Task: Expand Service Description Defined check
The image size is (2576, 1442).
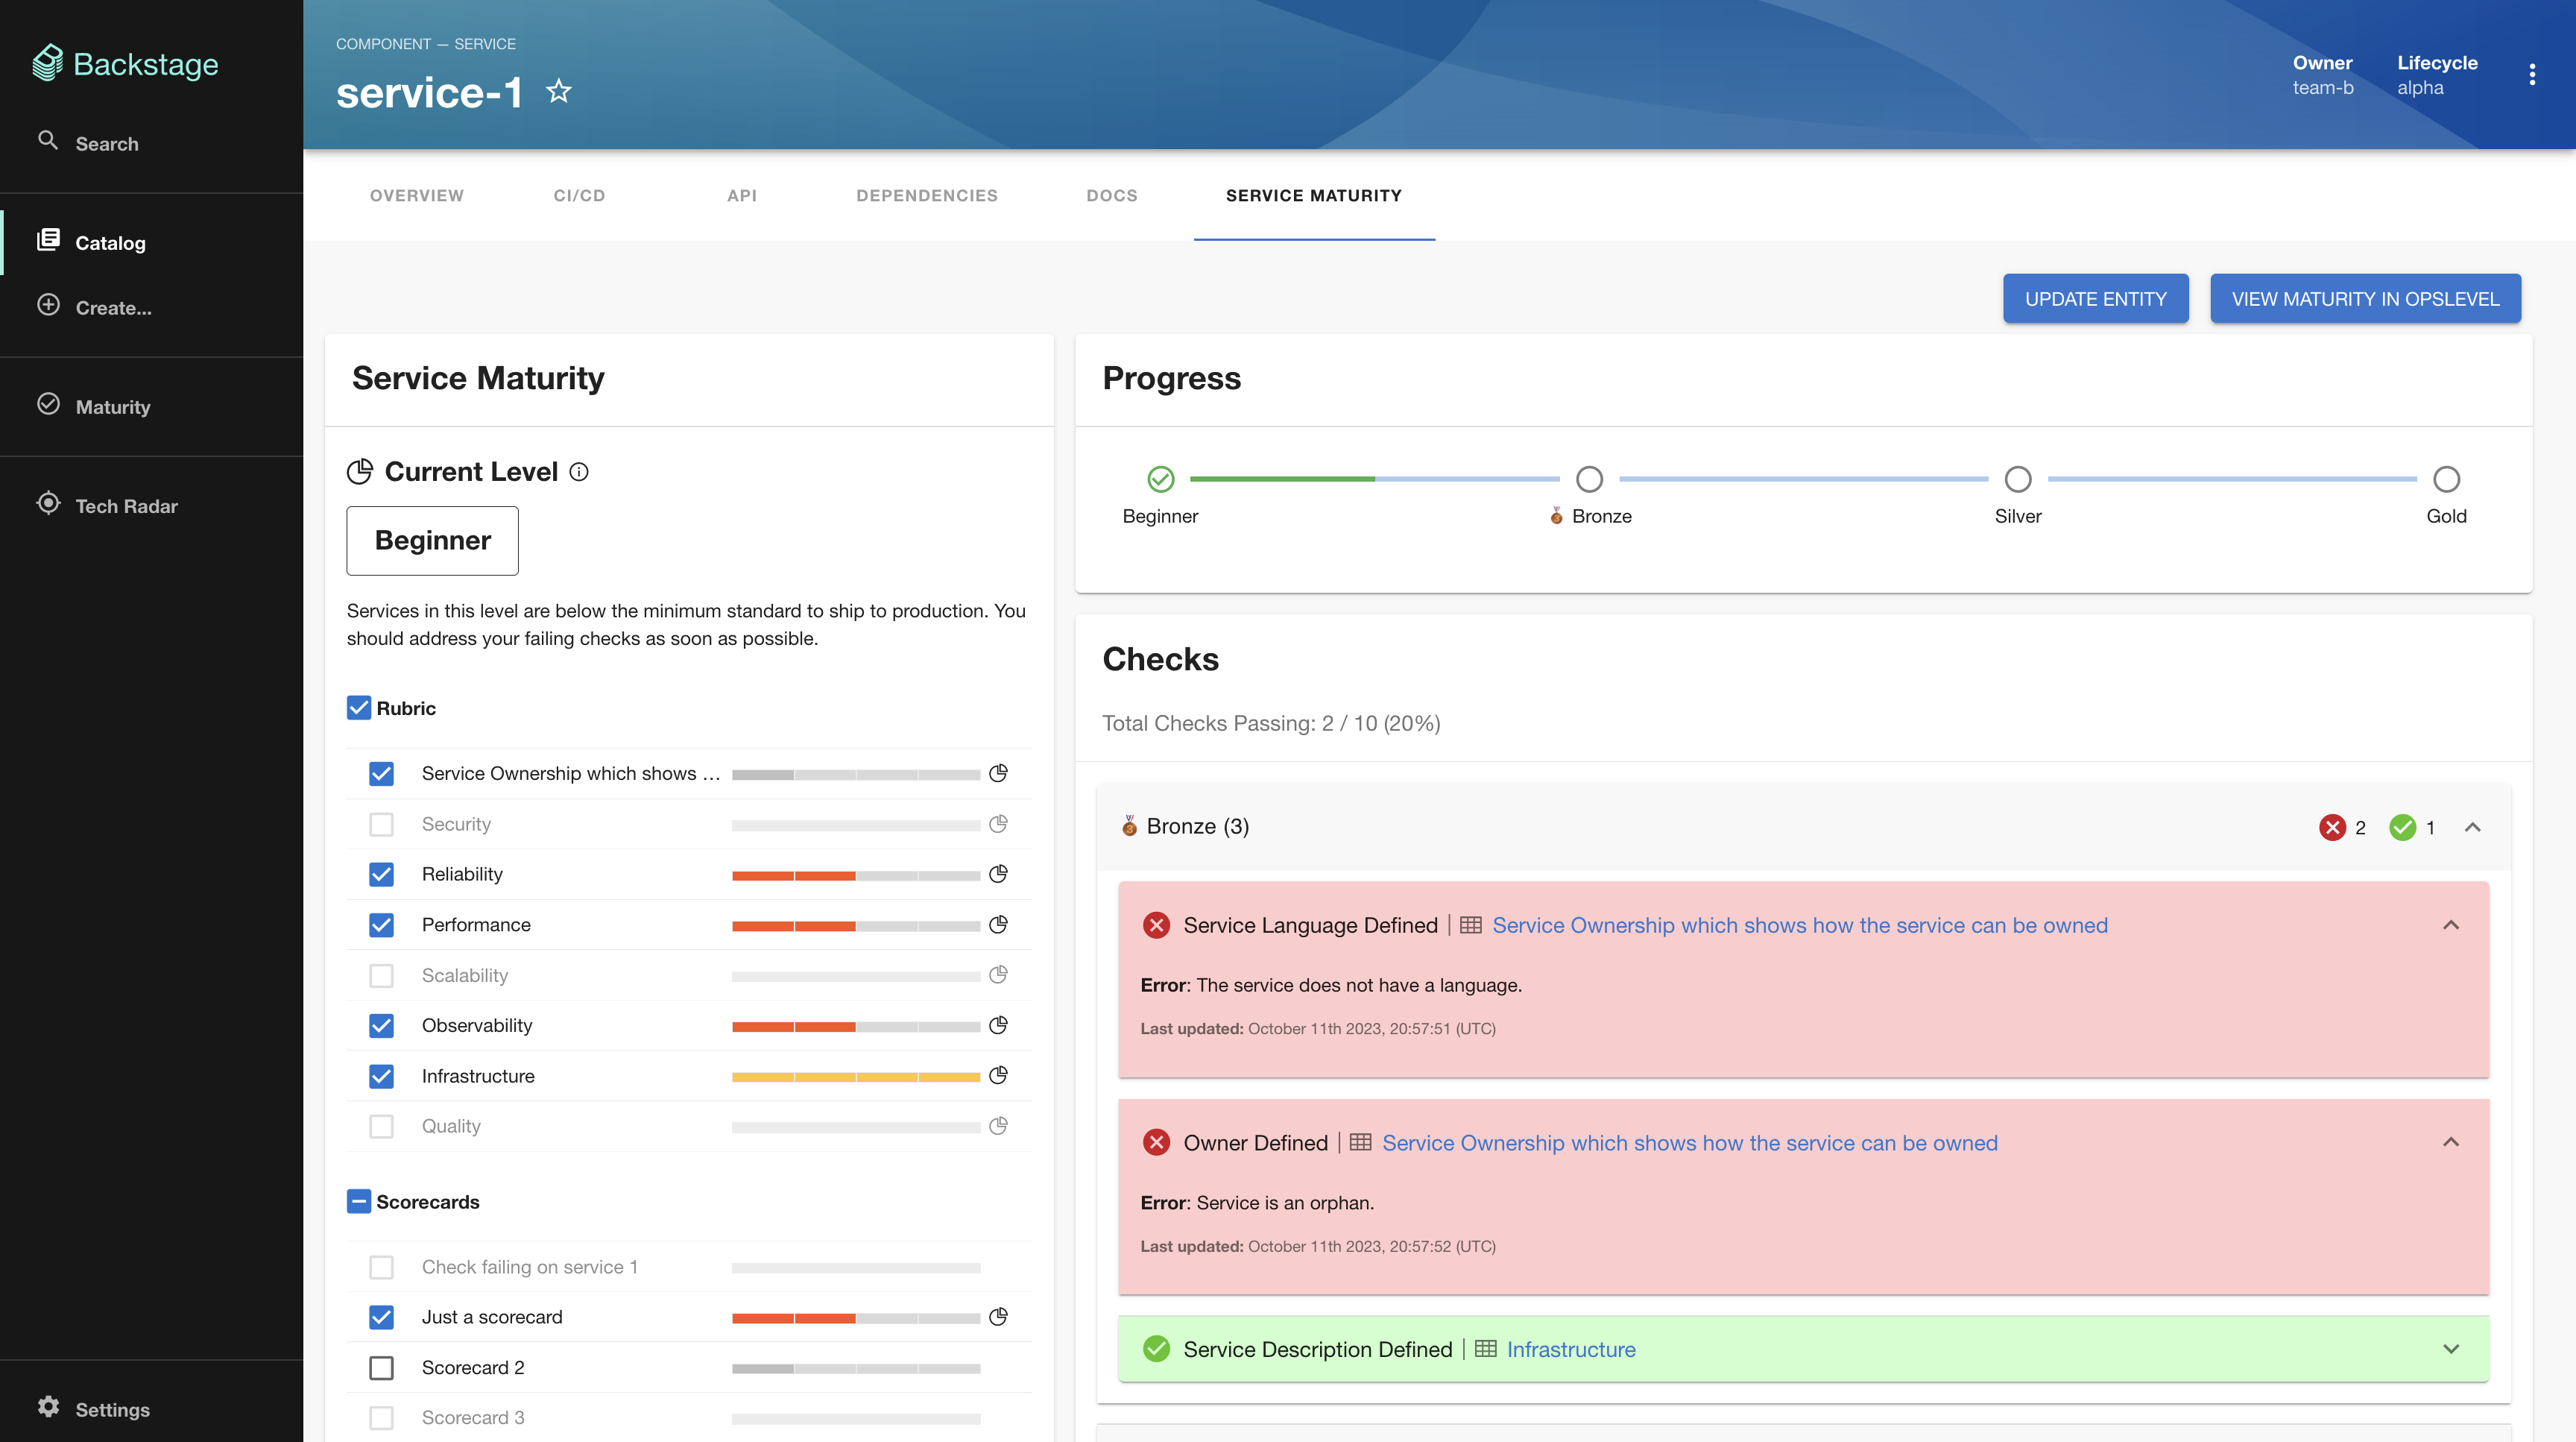Action: tap(2451, 1349)
